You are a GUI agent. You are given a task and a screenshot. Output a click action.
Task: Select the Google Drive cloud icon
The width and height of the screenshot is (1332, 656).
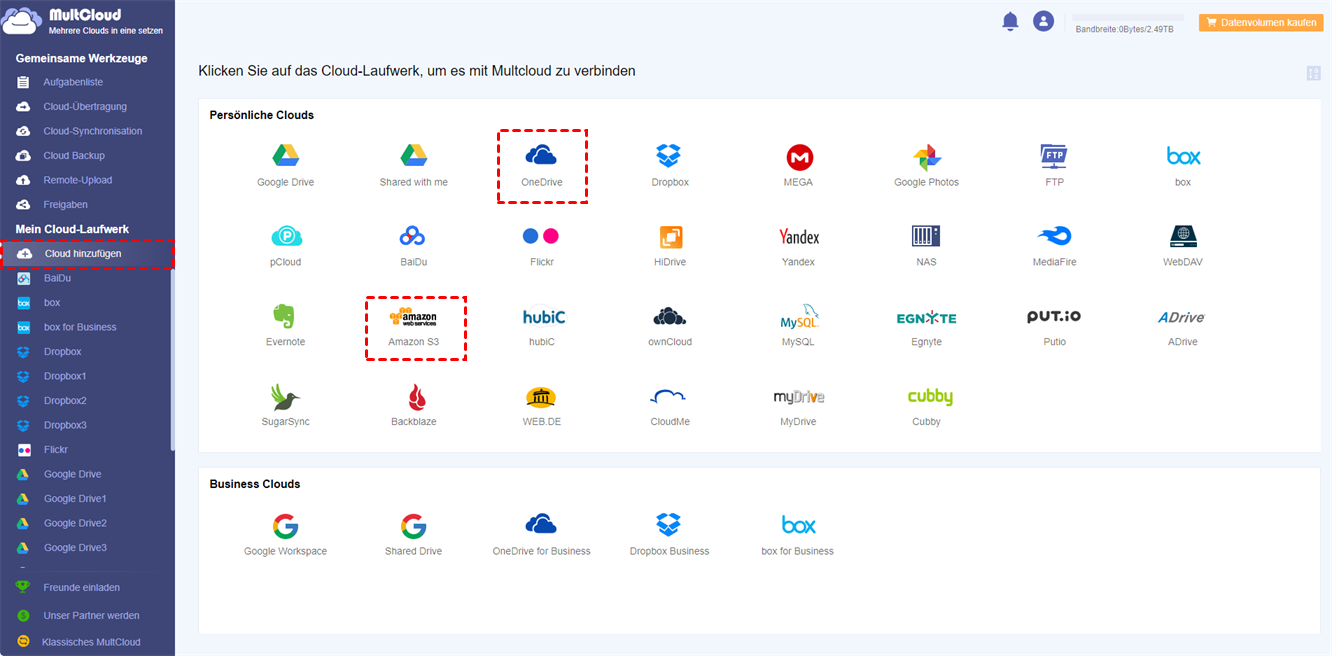click(286, 156)
